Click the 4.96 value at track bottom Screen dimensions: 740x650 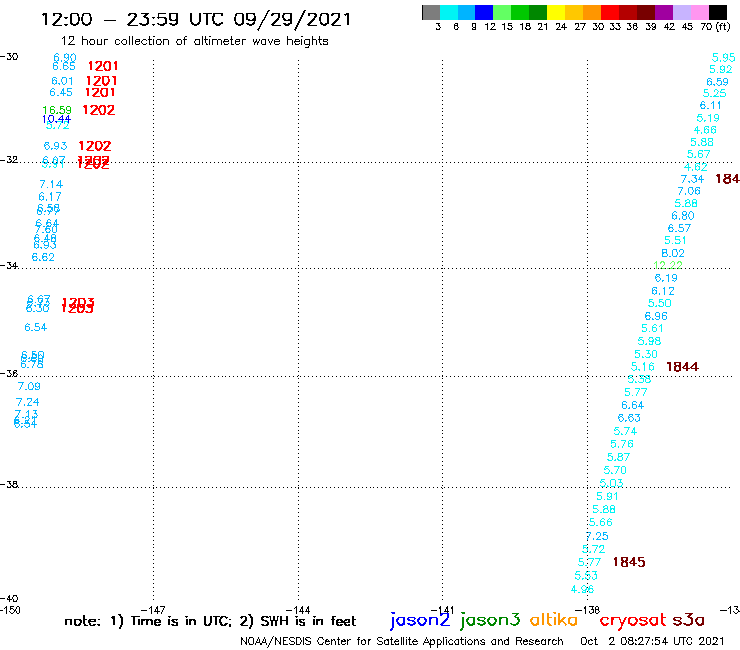[582, 589]
